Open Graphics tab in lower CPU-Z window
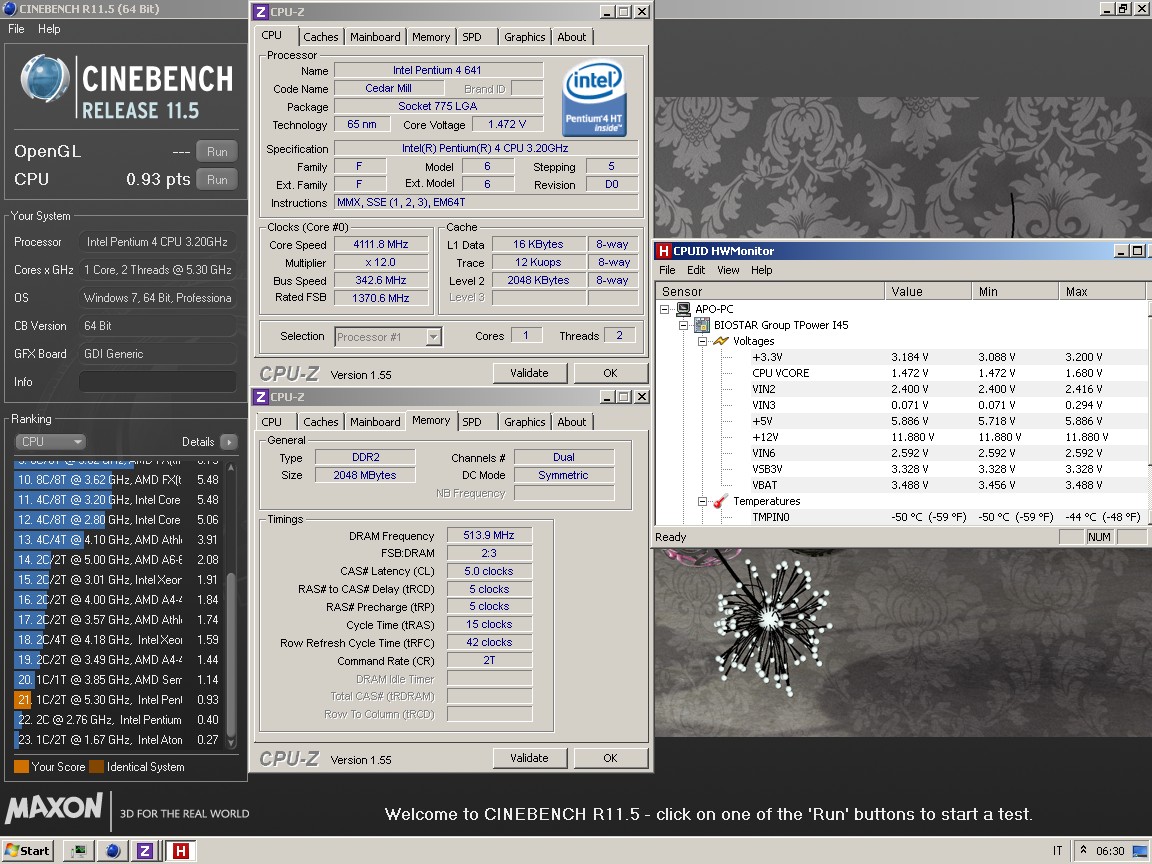Viewport: 1152px width, 864px height. point(525,422)
